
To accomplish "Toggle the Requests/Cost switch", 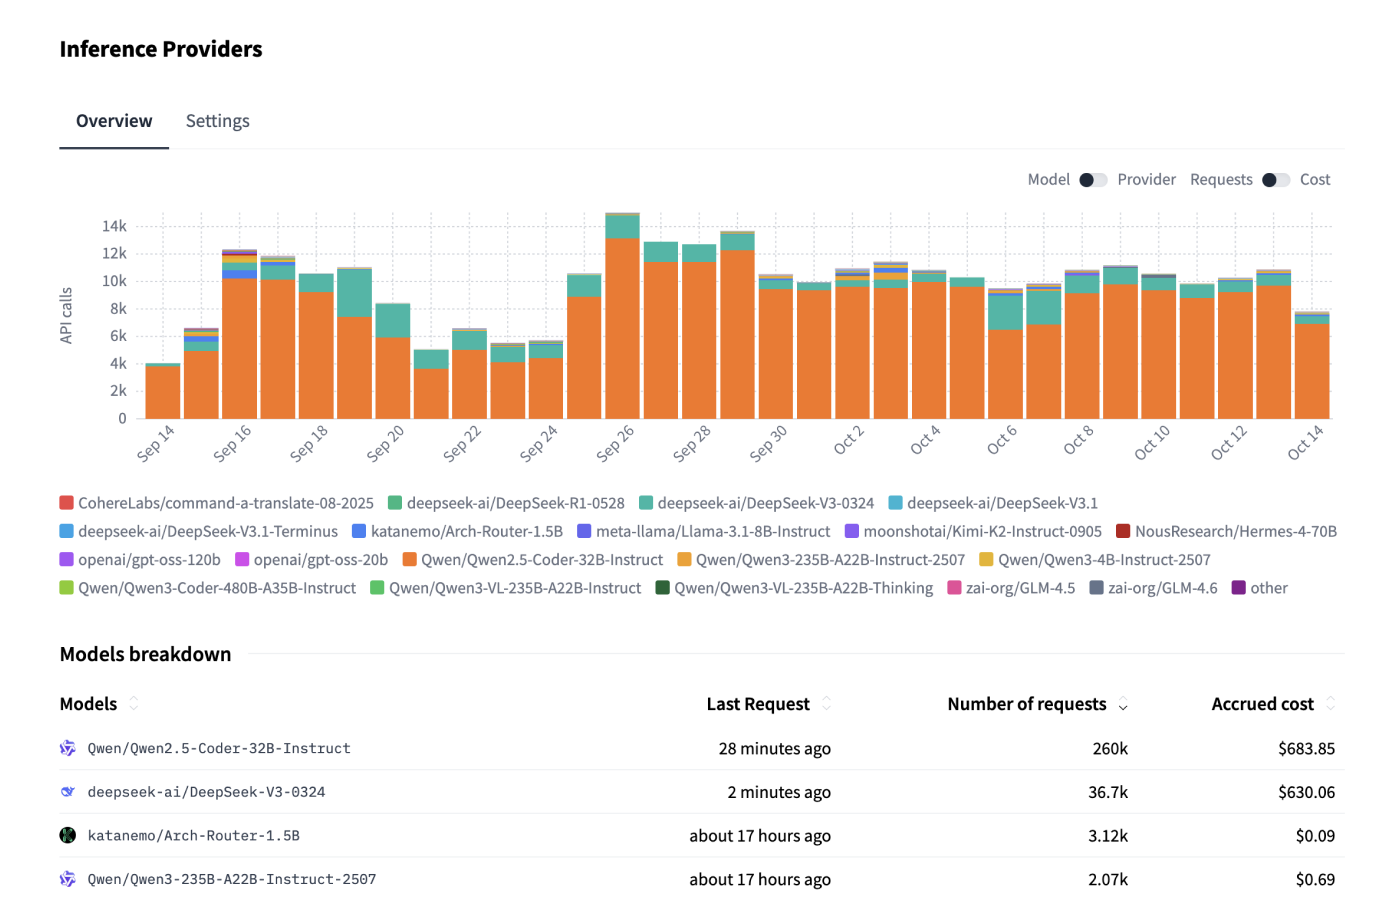I will pyautogui.click(x=1276, y=180).
